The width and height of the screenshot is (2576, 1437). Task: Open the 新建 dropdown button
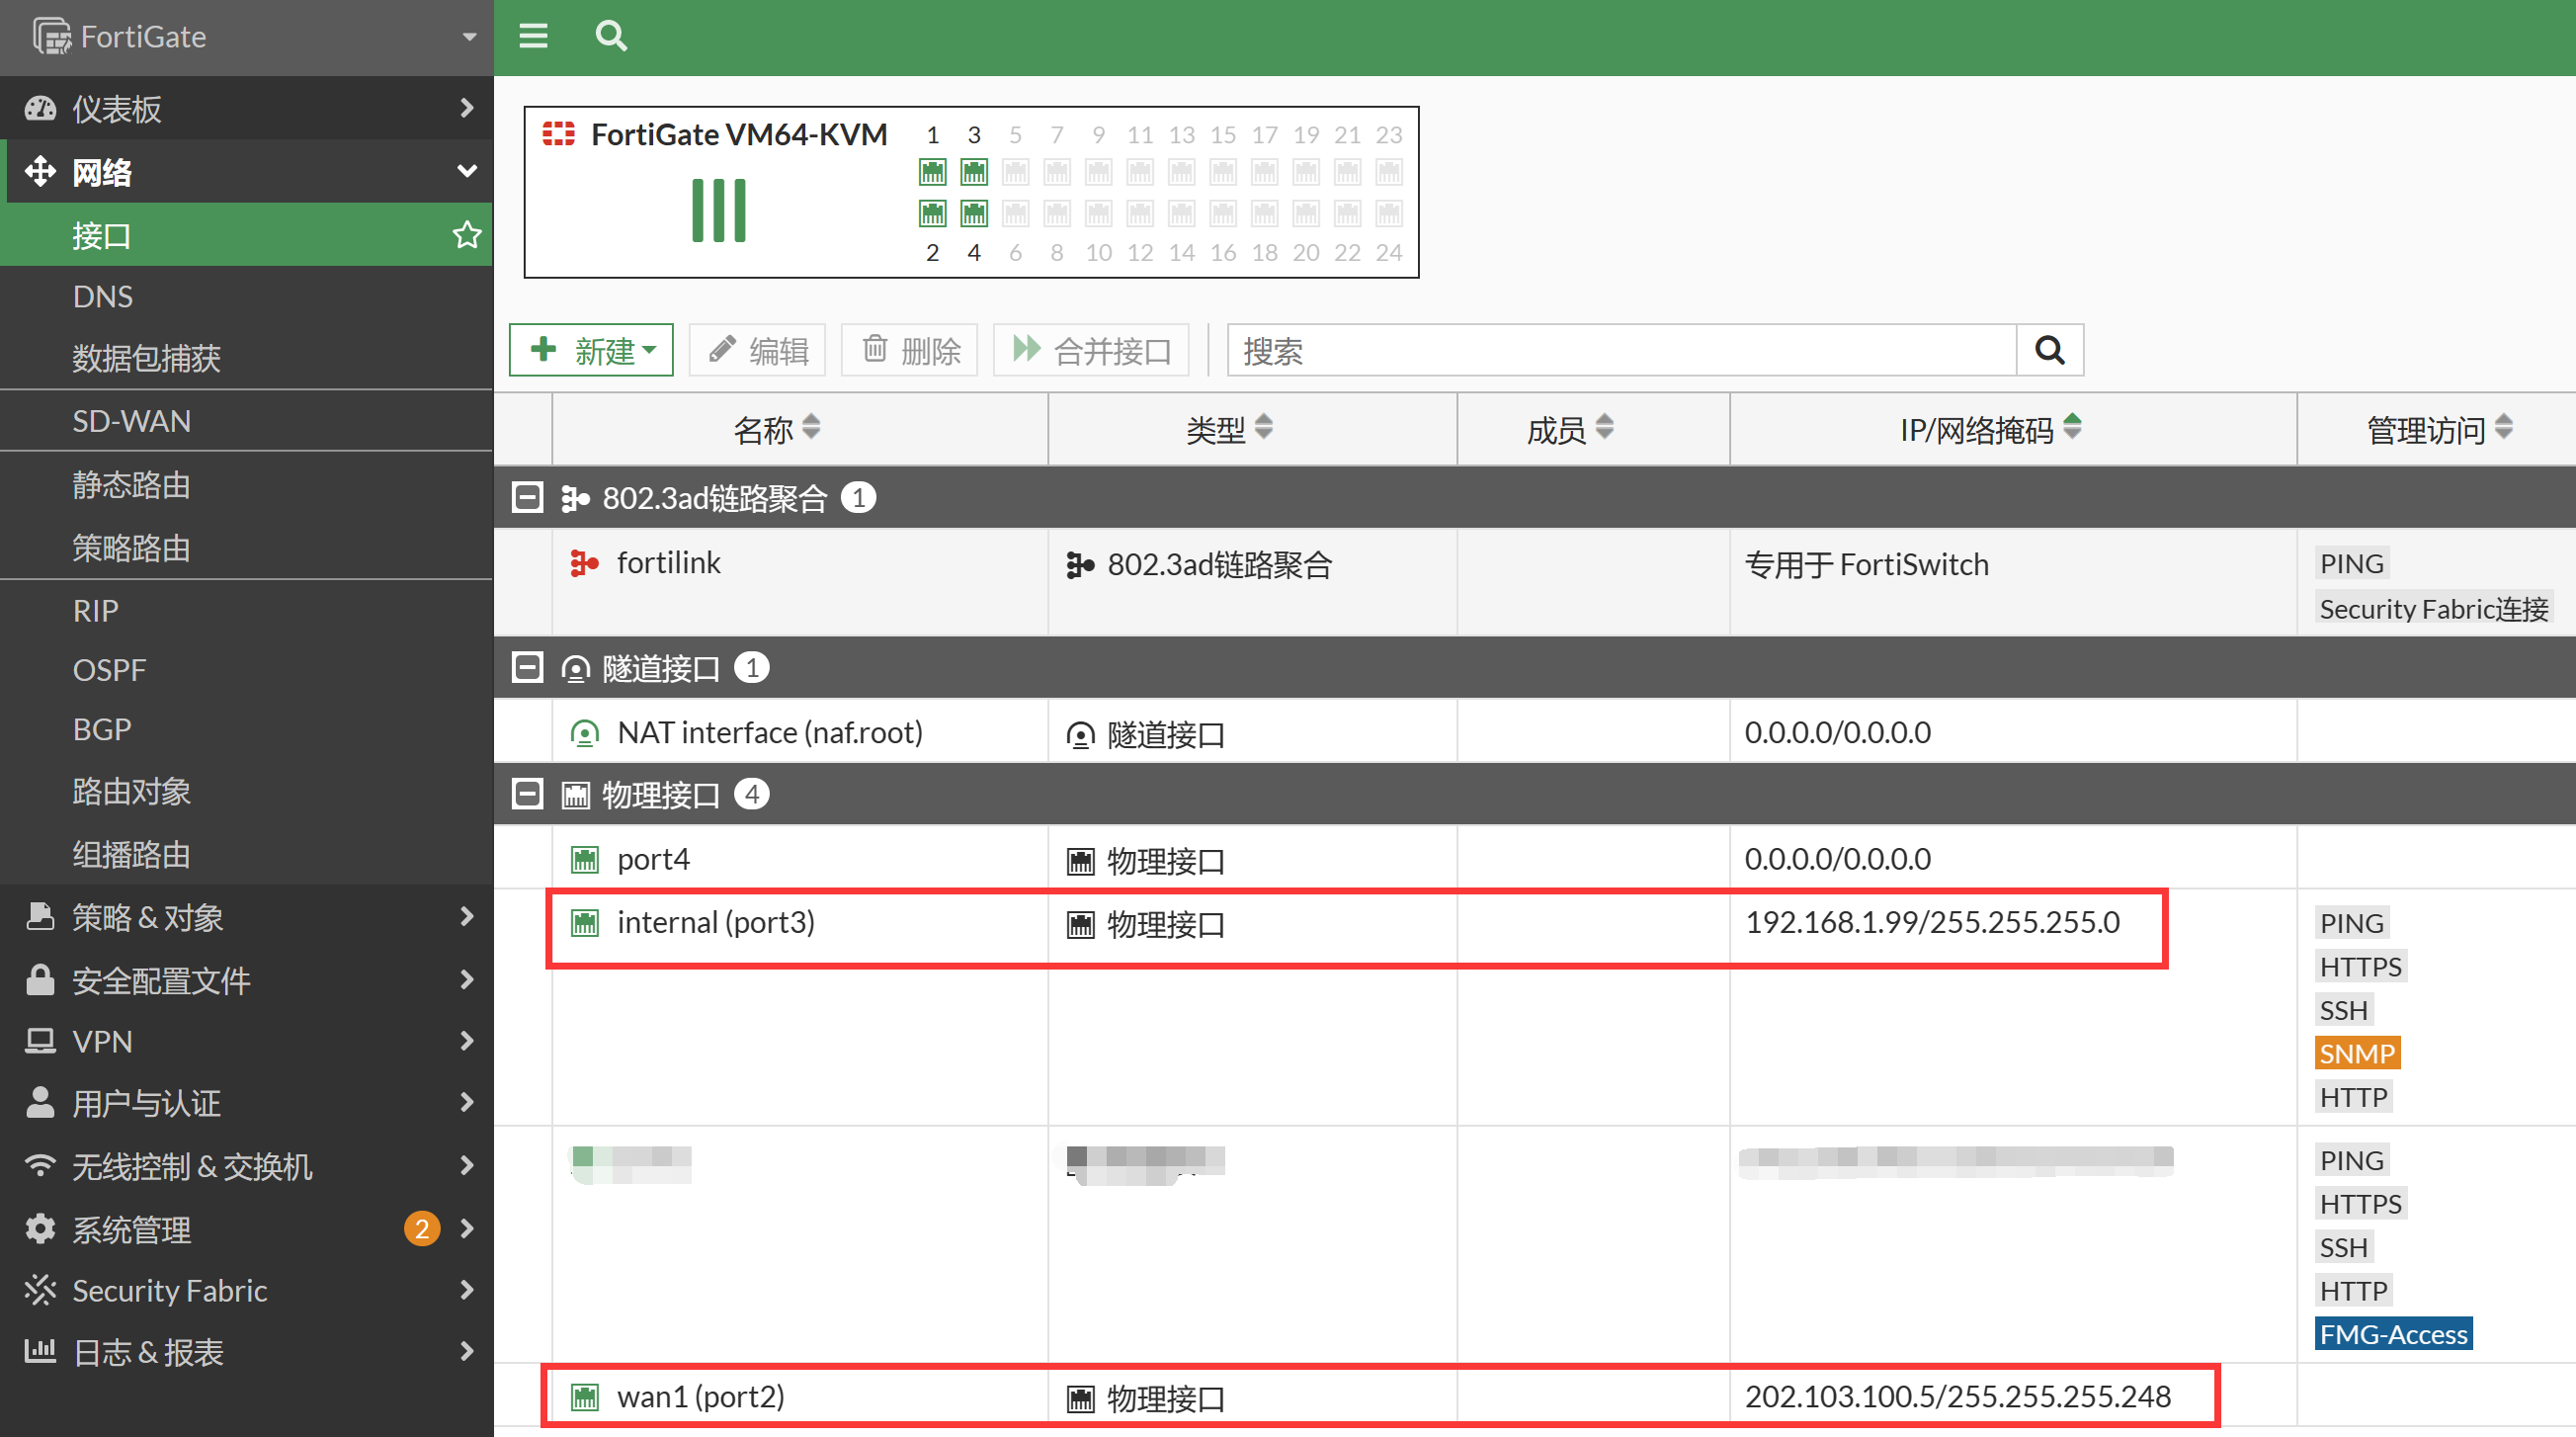click(x=592, y=351)
